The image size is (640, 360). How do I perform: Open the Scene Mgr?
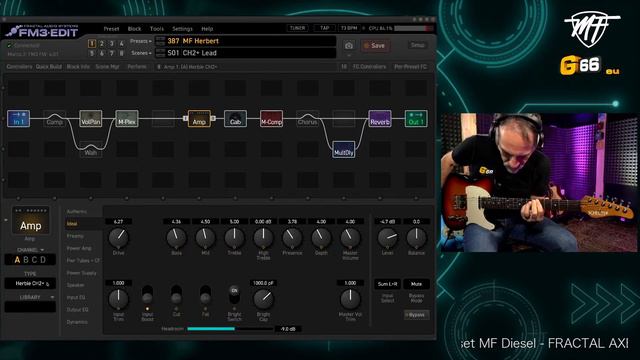pyautogui.click(x=107, y=67)
